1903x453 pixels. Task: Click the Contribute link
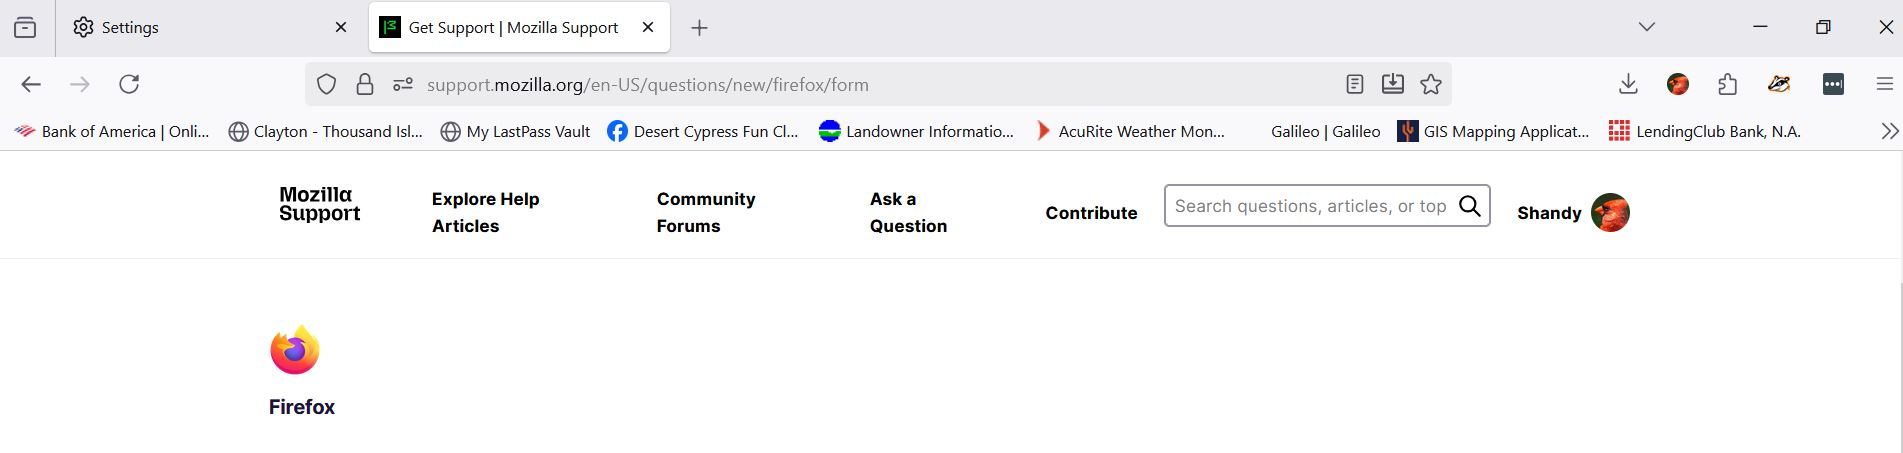coord(1091,213)
